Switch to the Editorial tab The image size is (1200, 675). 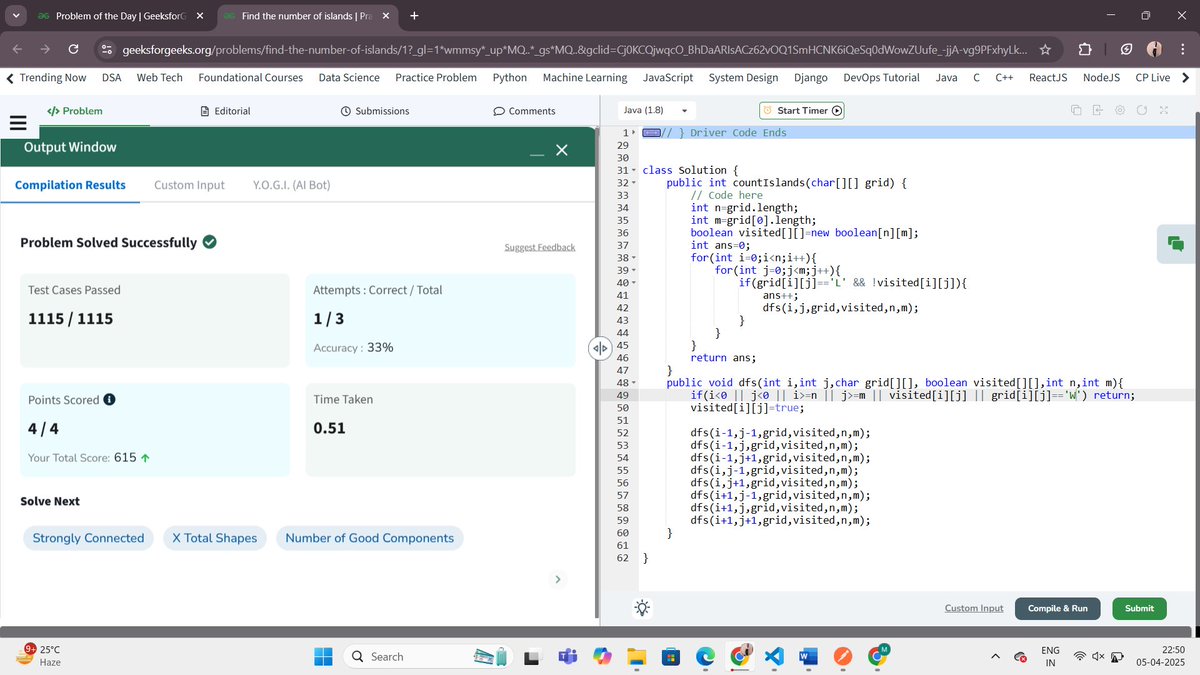[x=225, y=111]
